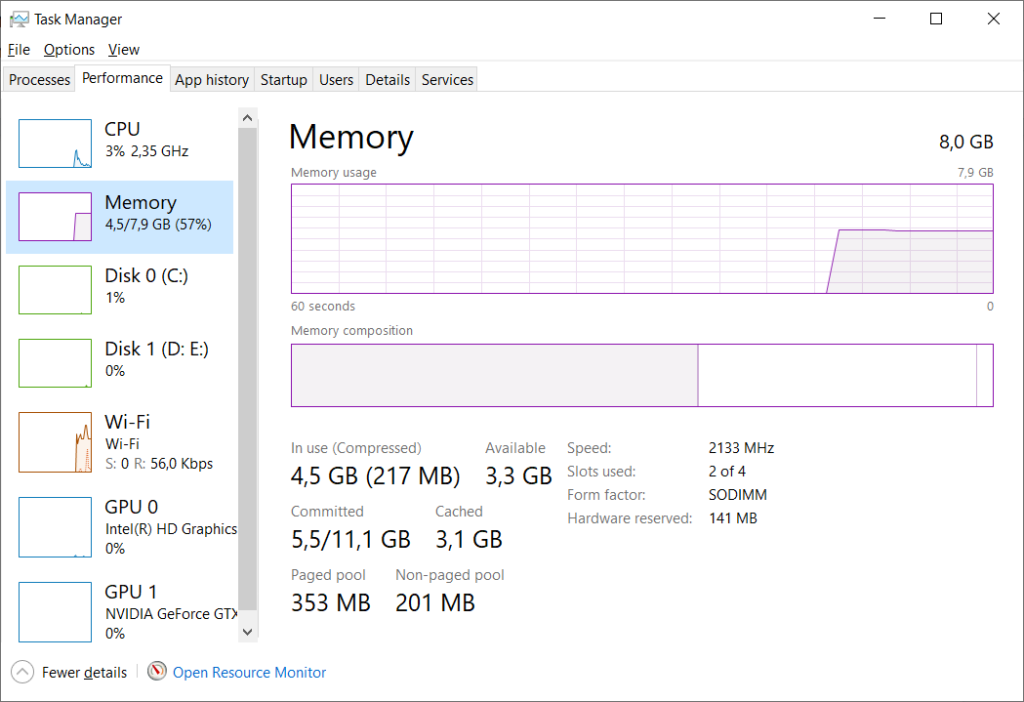Click the '3% 2,35 GHz' CPU value
The height and width of the screenshot is (702, 1024).
click(x=147, y=152)
